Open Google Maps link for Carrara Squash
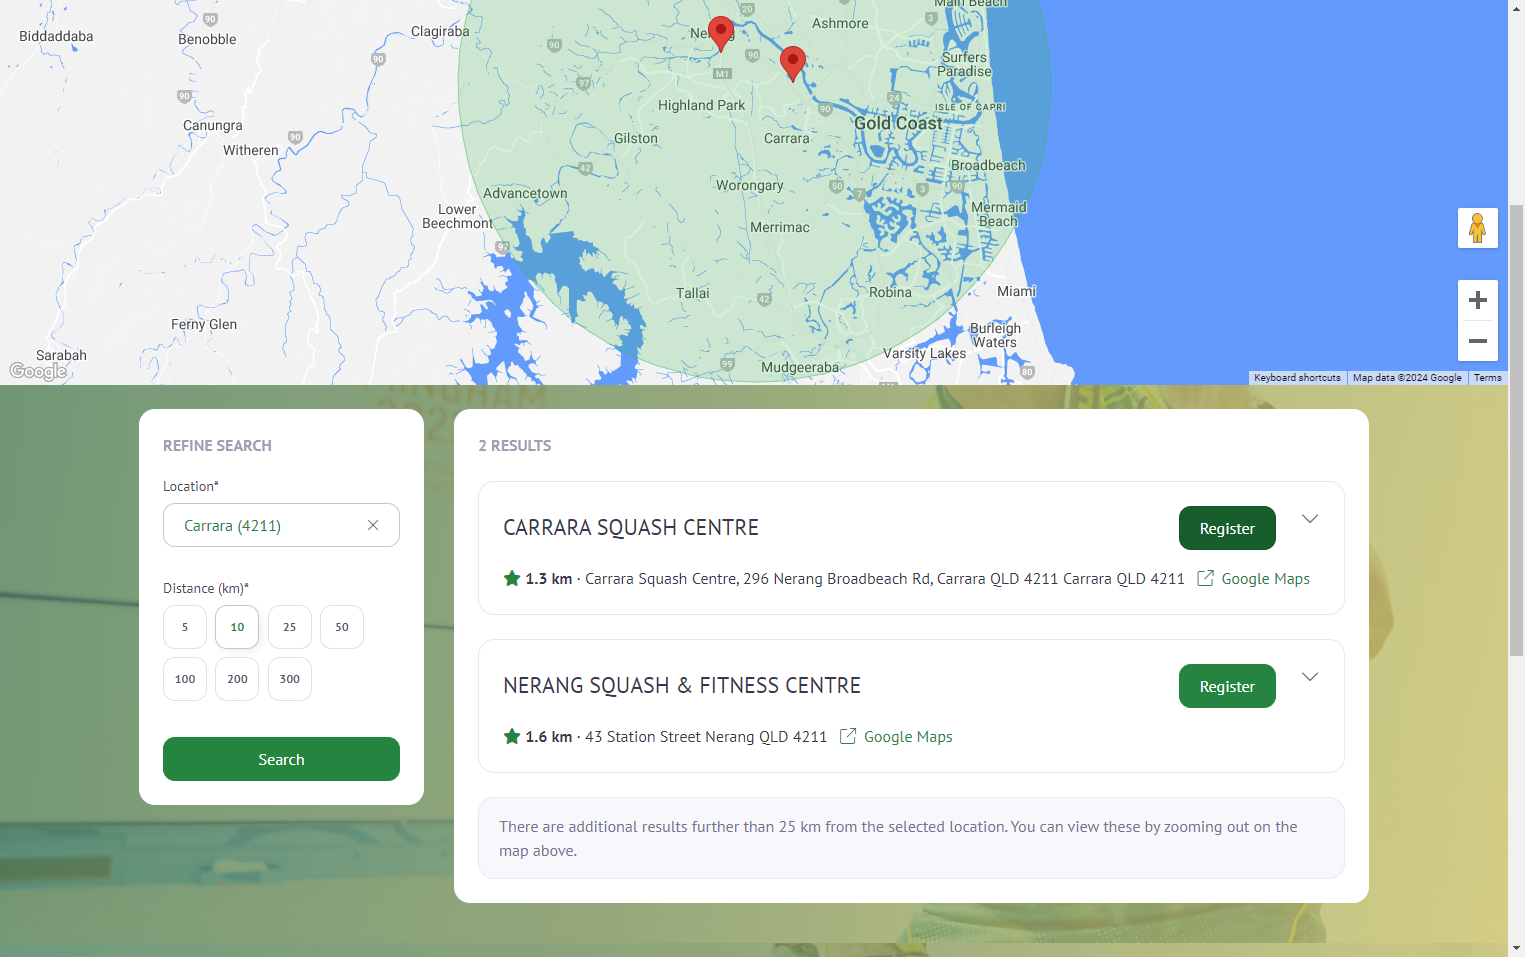The height and width of the screenshot is (957, 1525). [x=1265, y=578]
